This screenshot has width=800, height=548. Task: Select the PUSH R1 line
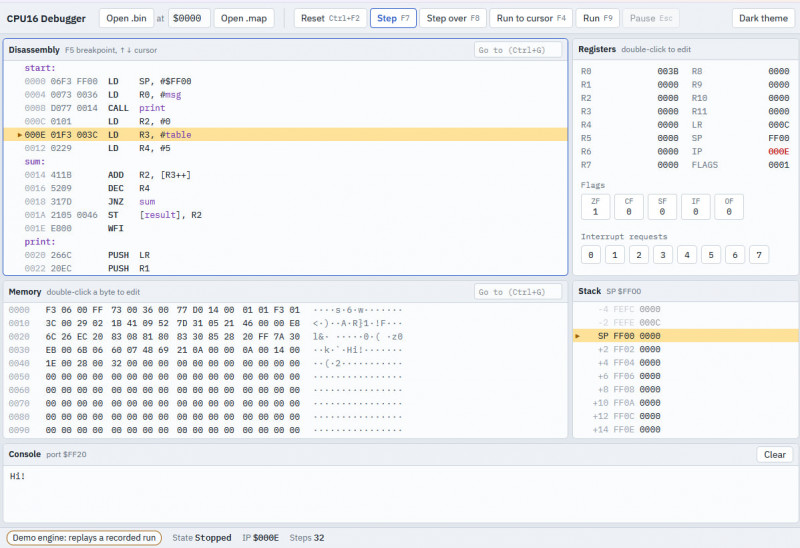[285, 268]
